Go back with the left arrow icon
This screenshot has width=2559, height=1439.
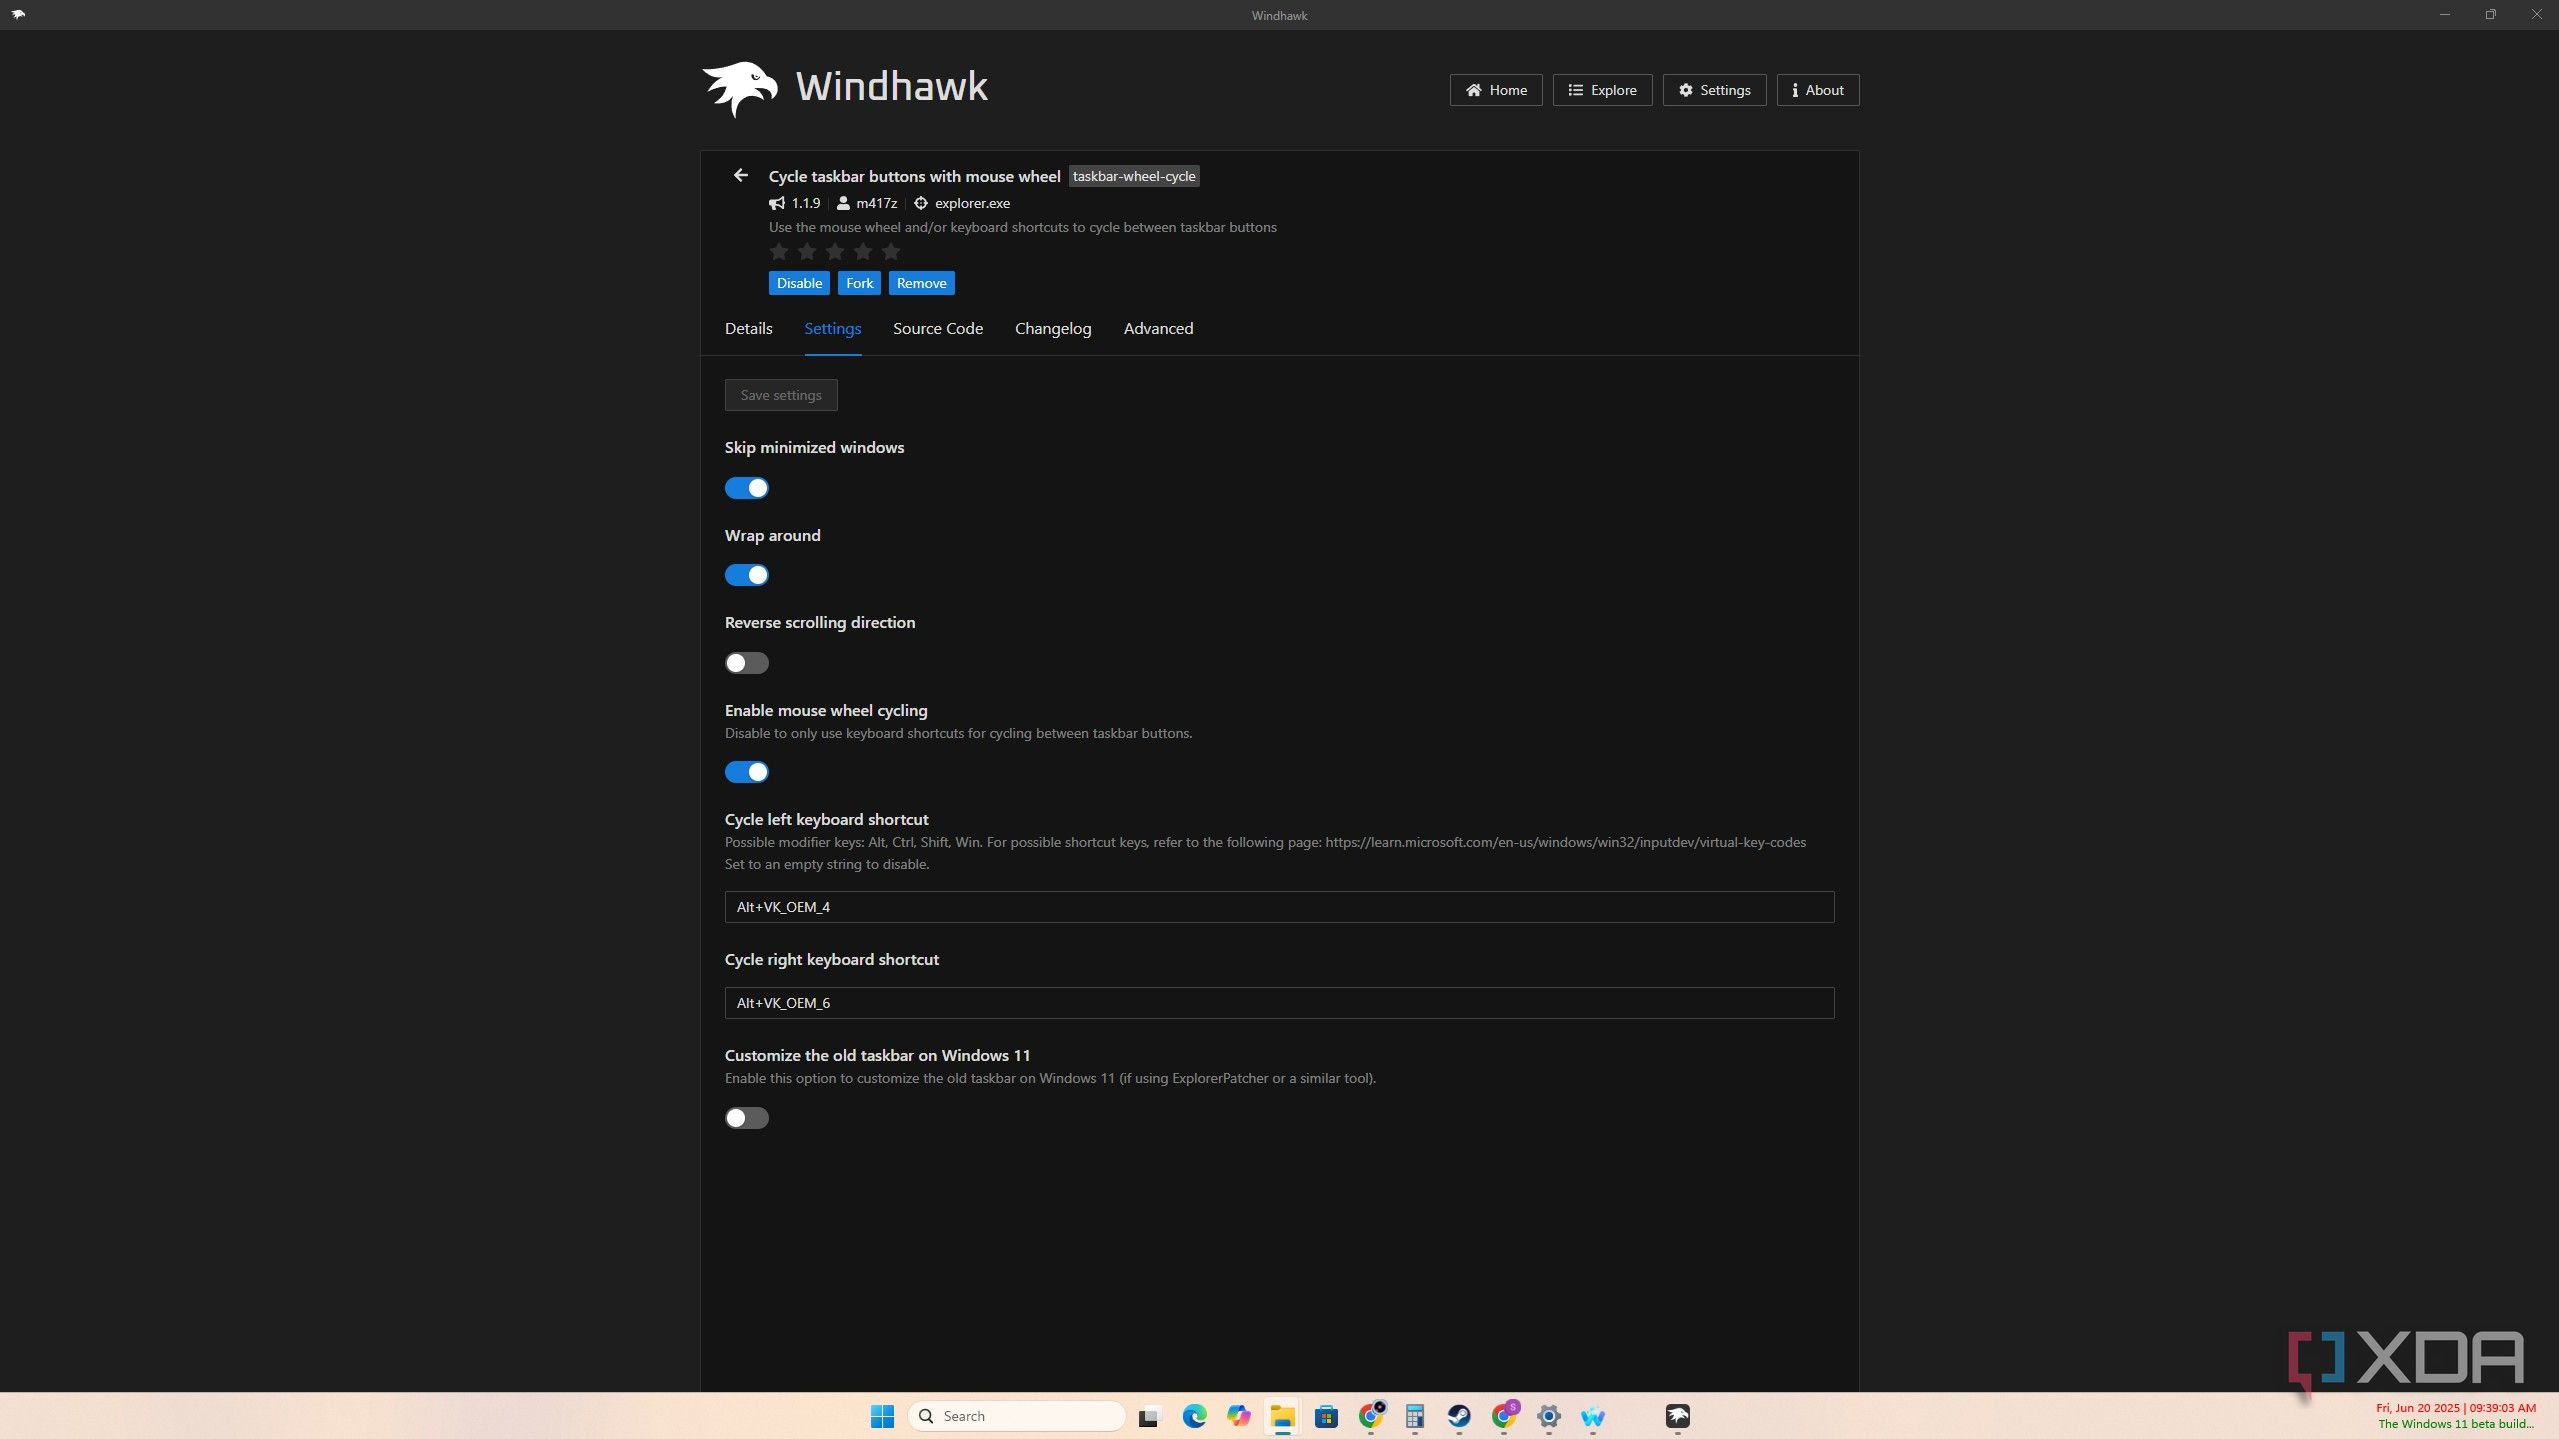coord(740,175)
